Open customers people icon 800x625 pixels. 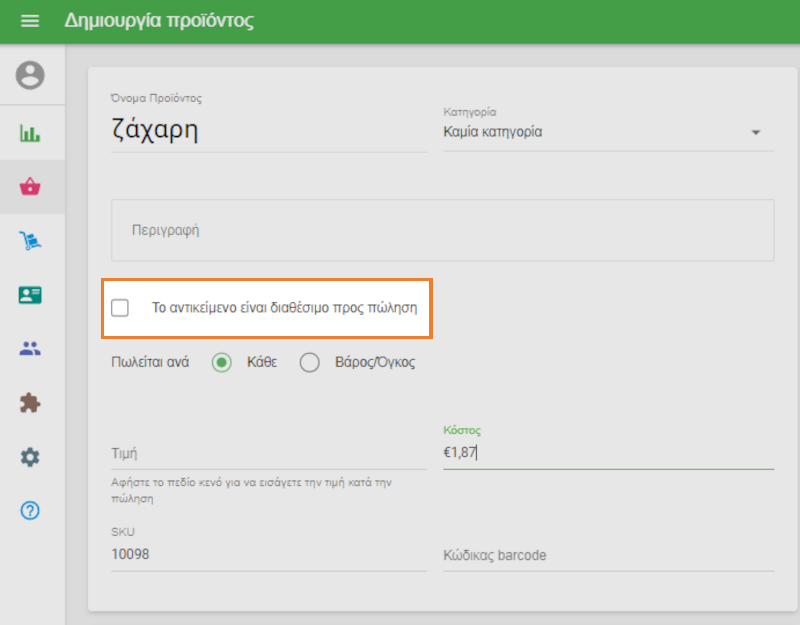tap(31, 349)
